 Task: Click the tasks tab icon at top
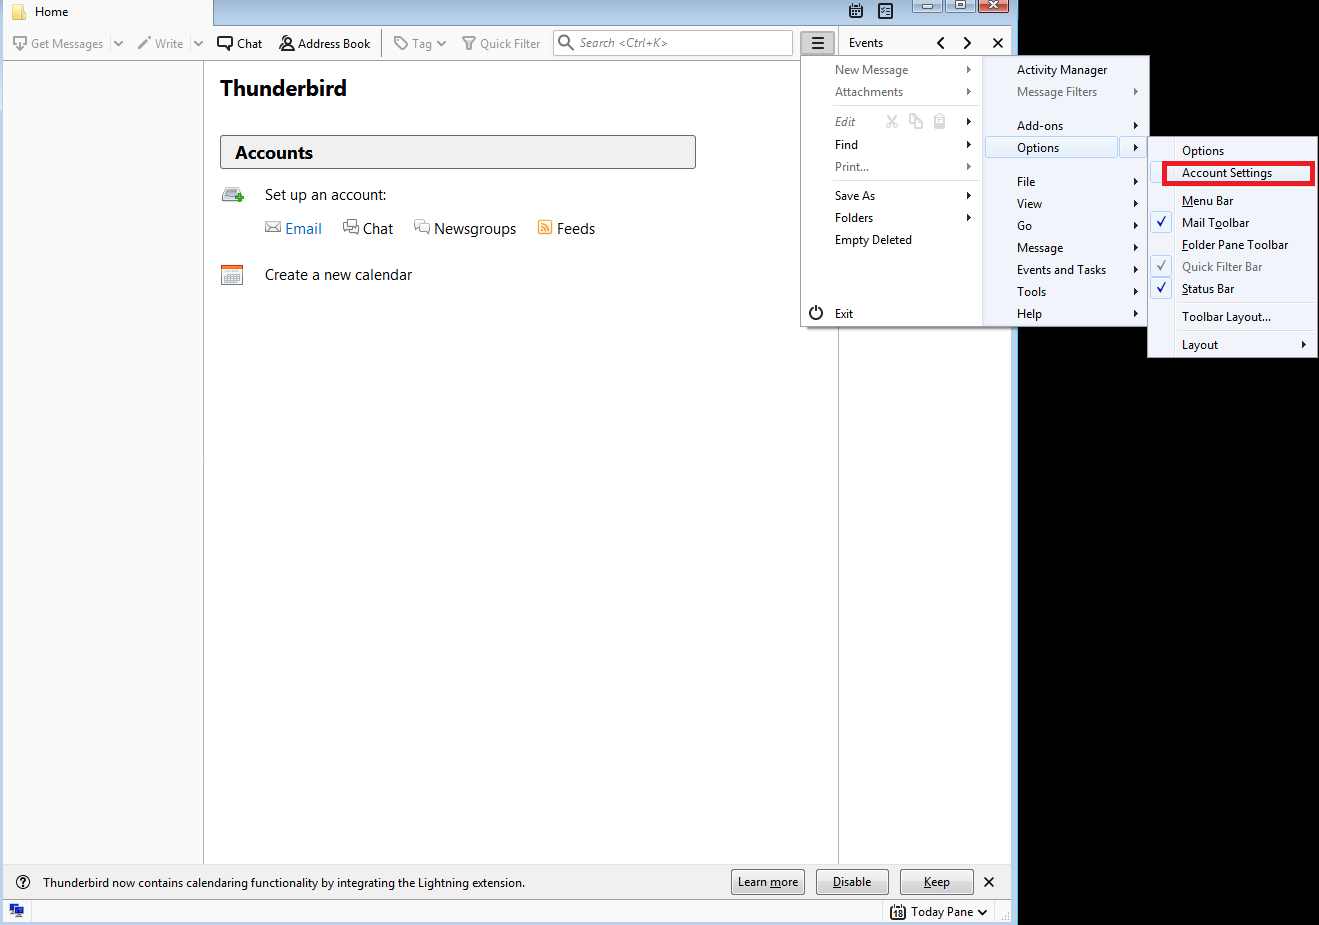click(x=885, y=11)
